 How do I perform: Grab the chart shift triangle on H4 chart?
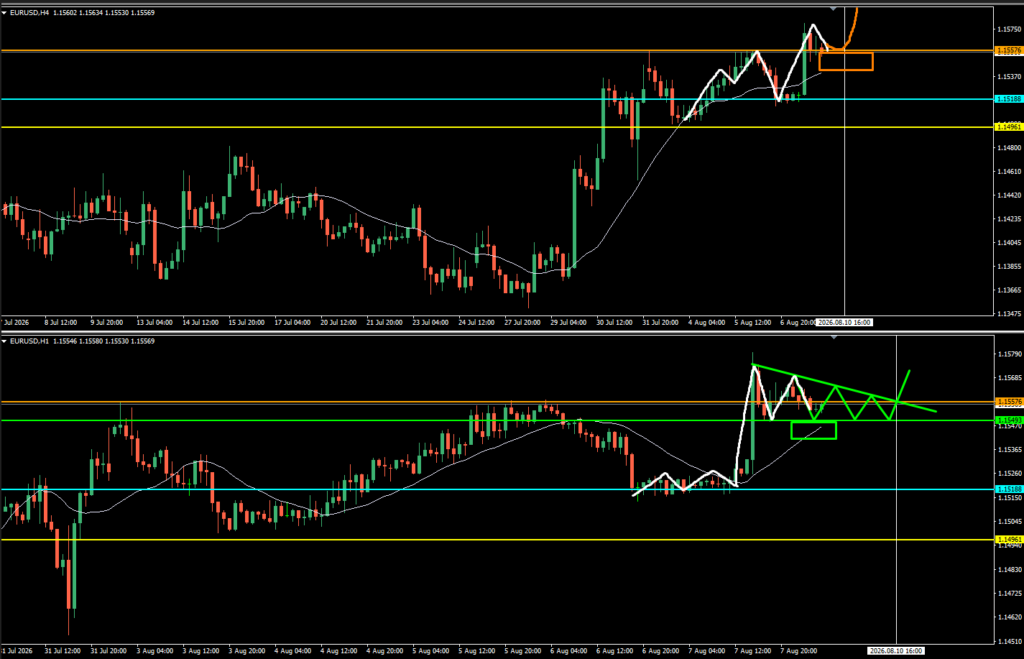tap(833, 8)
